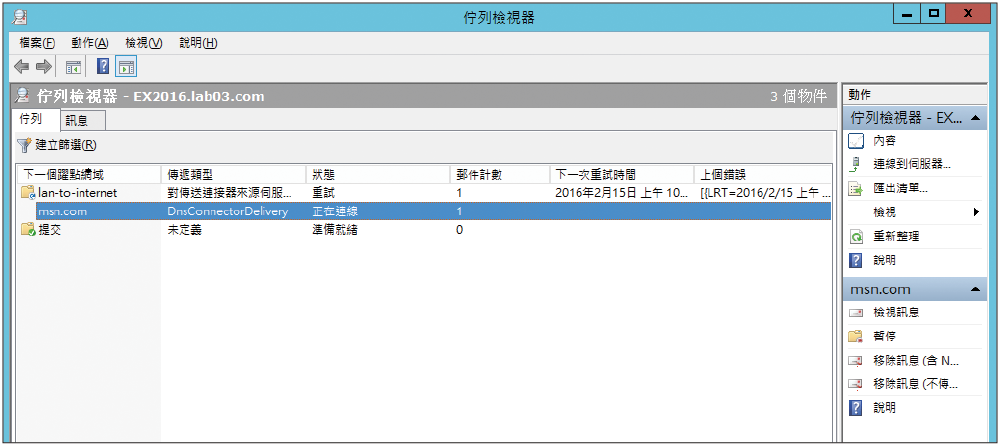Image resolution: width=1001 pixels, height=446 pixels.
Task: Click 匯出清單... in the actions pane
Action: coord(900,188)
